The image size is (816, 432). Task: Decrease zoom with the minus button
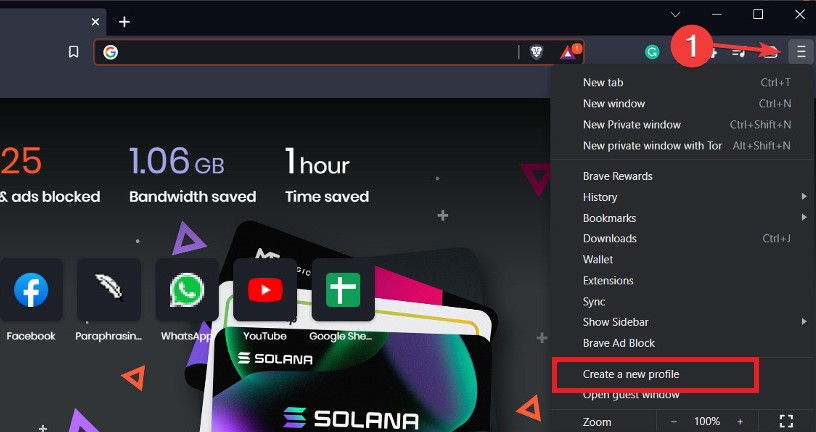click(x=673, y=421)
